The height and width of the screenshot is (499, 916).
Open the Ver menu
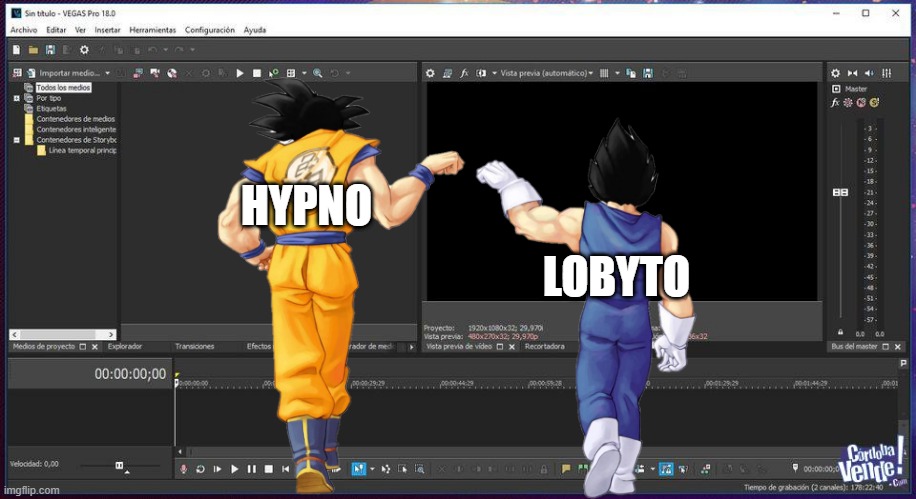(80, 30)
